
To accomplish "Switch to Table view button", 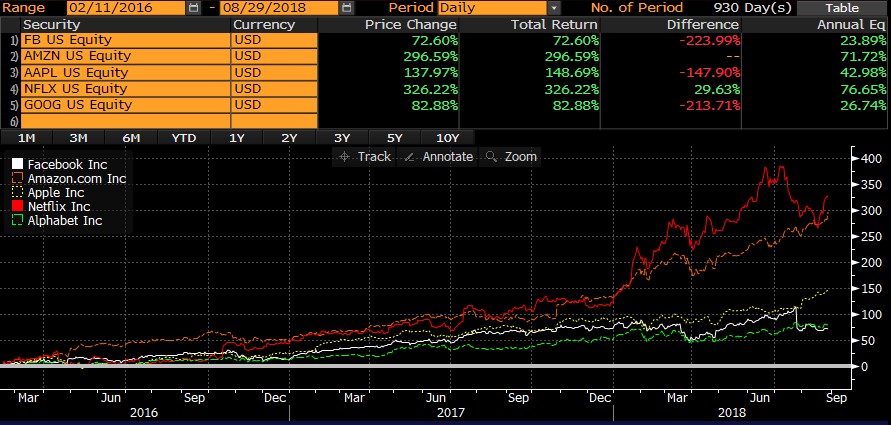I will [843, 8].
